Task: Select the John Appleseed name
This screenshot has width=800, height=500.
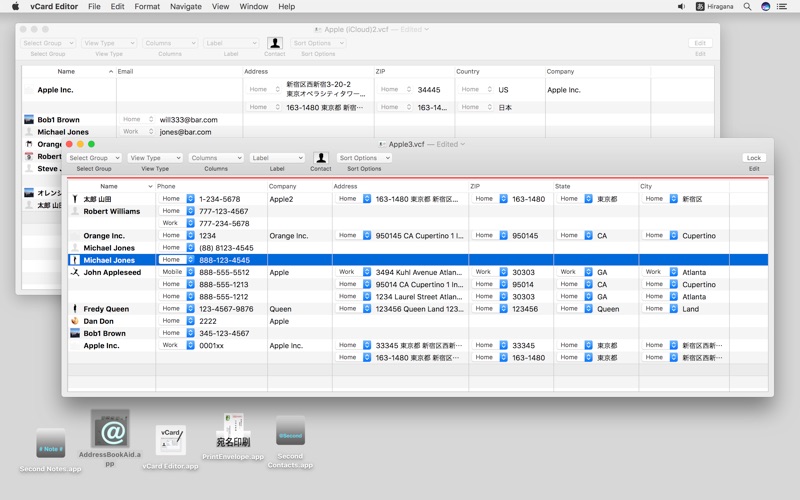Action: pos(112,272)
